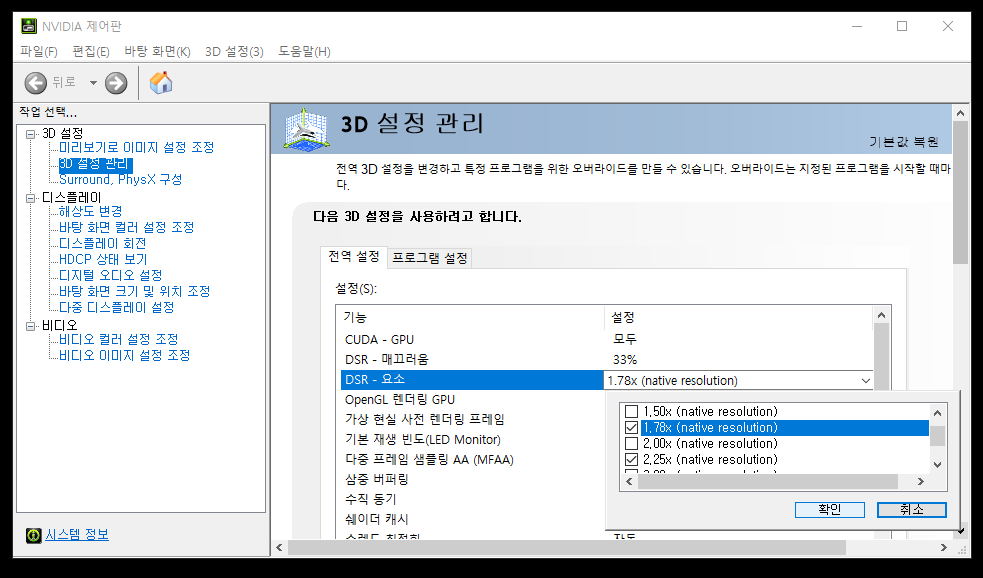Uncheck the 1.78x native resolution checkbox

click(x=631, y=428)
